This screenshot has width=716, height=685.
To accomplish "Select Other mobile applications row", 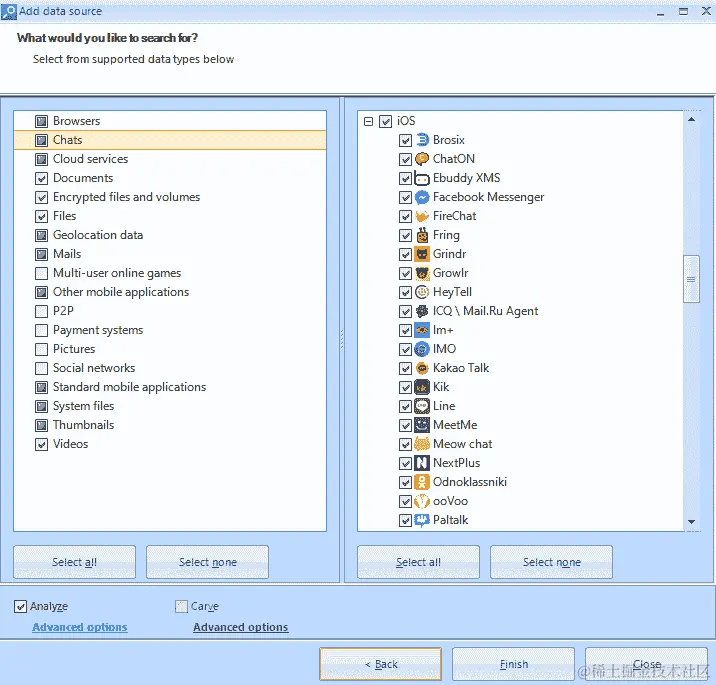I will point(170,292).
